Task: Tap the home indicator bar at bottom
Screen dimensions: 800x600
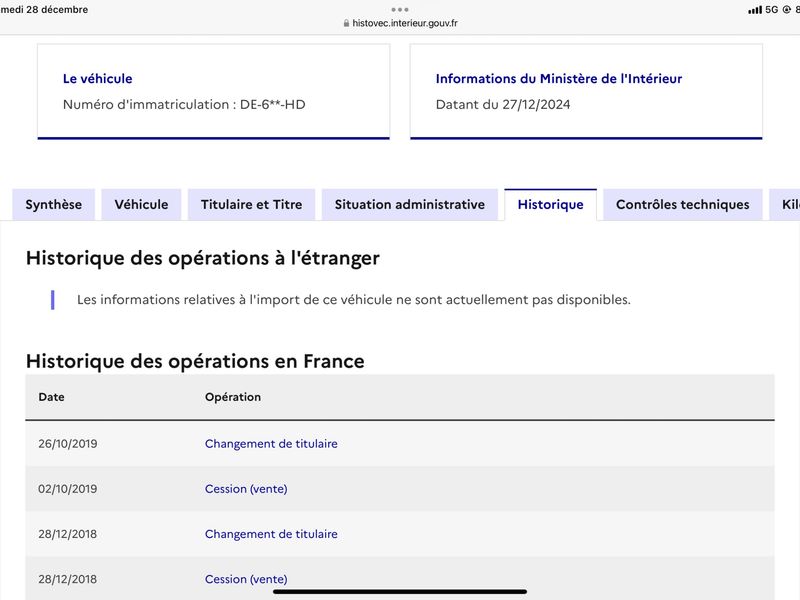Action: (x=400, y=592)
